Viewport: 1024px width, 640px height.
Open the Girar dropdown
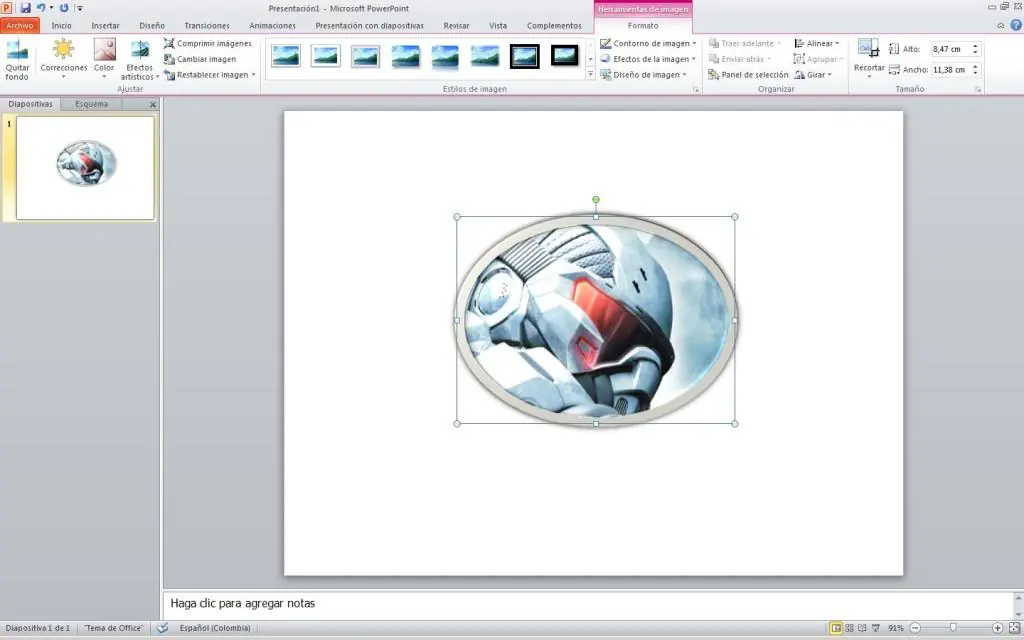[x=812, y=74]
